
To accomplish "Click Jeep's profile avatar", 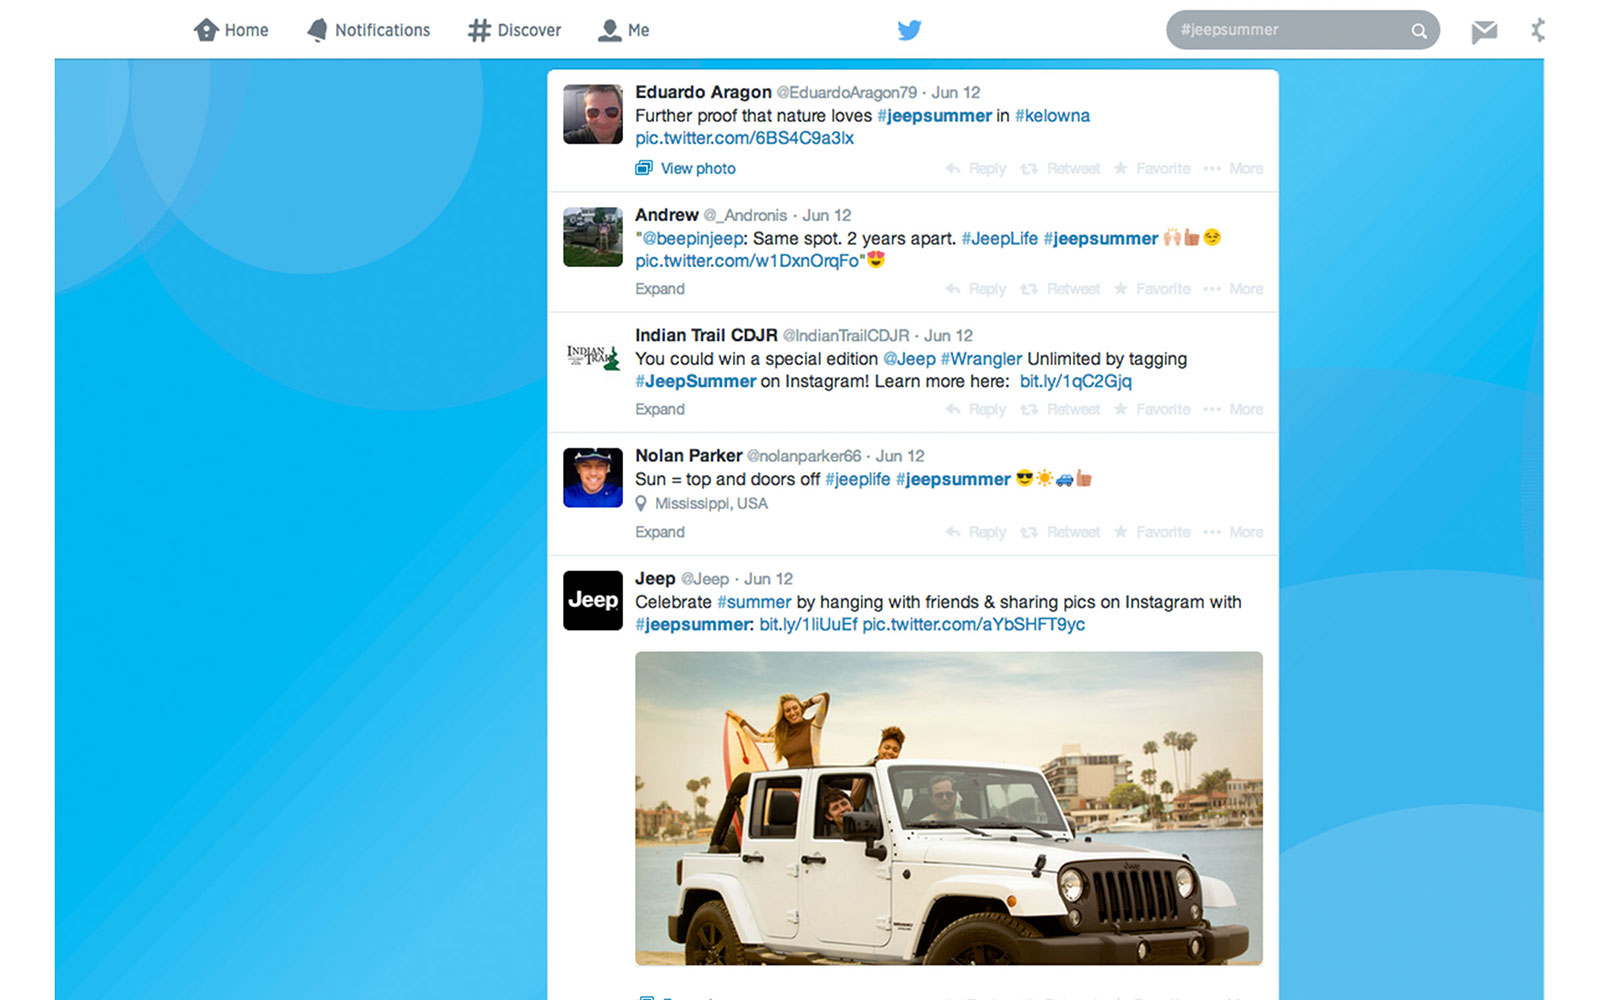I will pos(593,600).
